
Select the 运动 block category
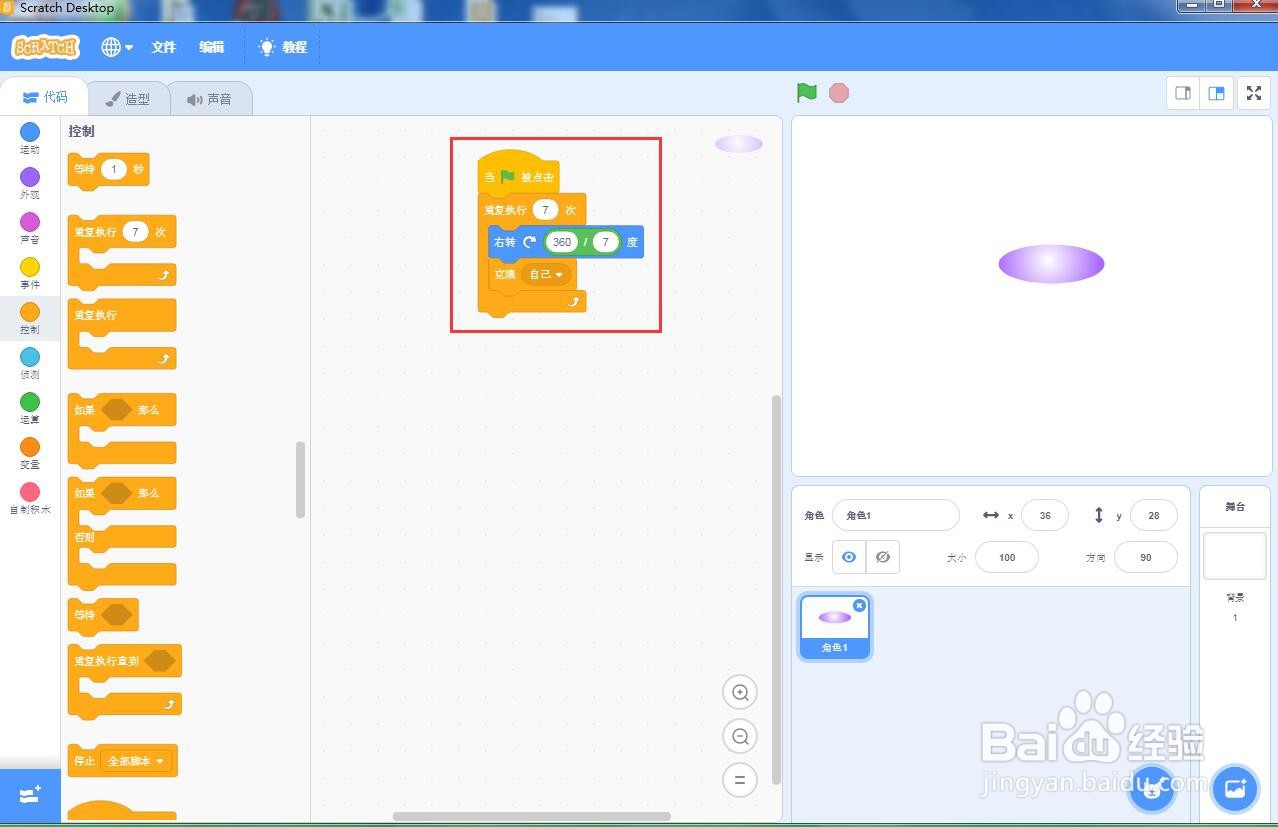[30, 138]
